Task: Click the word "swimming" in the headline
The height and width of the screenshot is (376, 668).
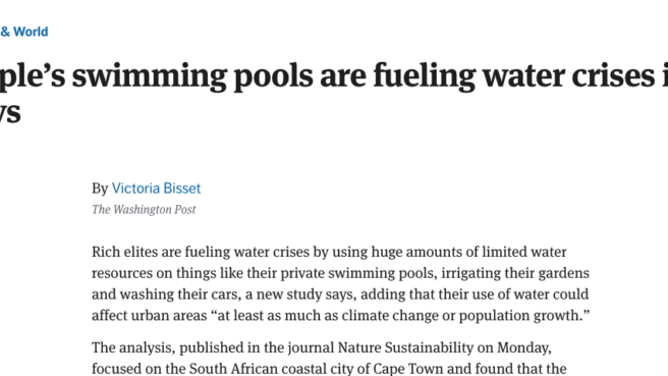Action: tap(149, 77)
